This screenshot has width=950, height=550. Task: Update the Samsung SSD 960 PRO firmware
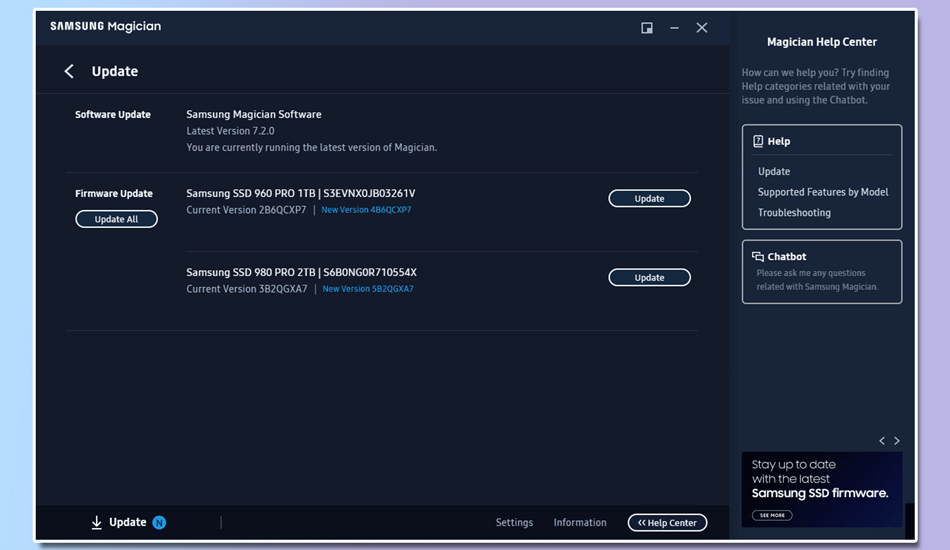point(649,198)
